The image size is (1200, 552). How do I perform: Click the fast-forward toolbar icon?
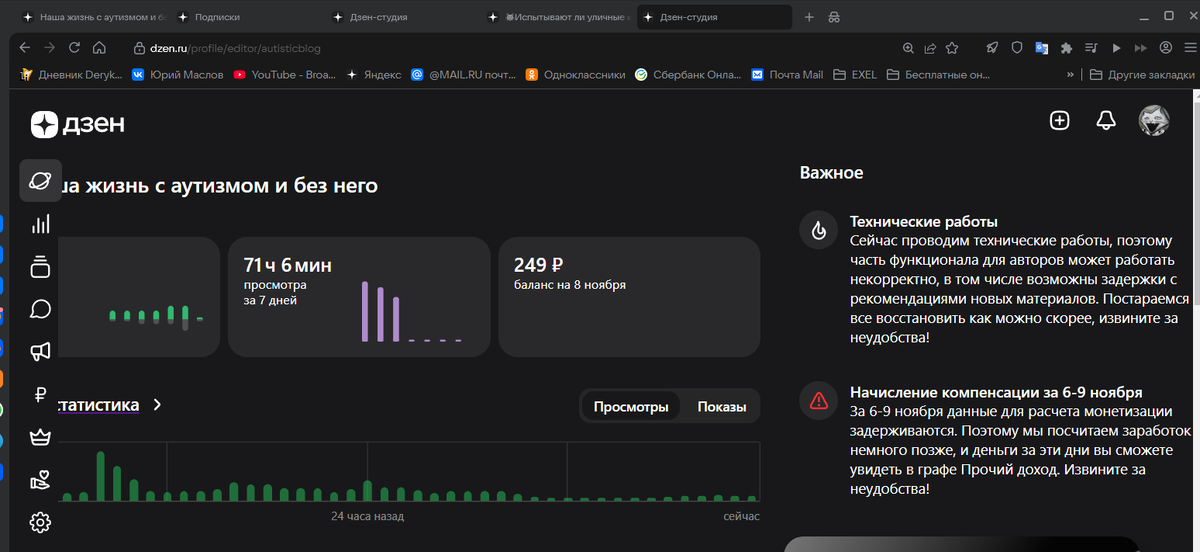[1141, 48]
